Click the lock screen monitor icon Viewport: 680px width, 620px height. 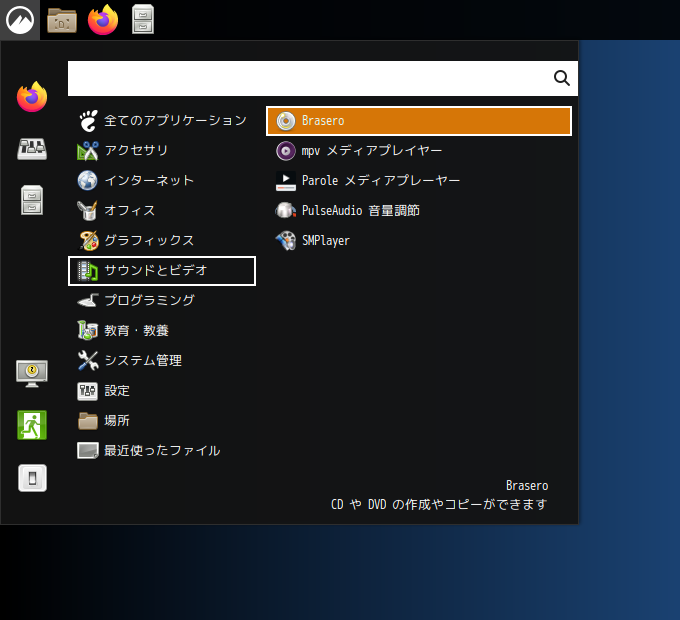tap(32, 373)
